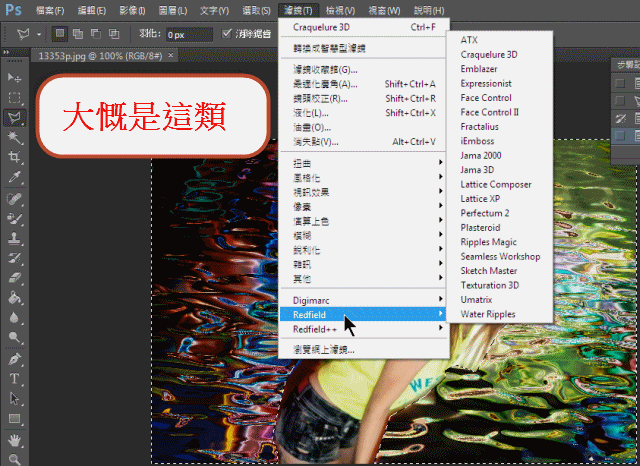Select the Horizontal Type tool
This screenshot has height=466, width=640.
click(x=15, y=379)
